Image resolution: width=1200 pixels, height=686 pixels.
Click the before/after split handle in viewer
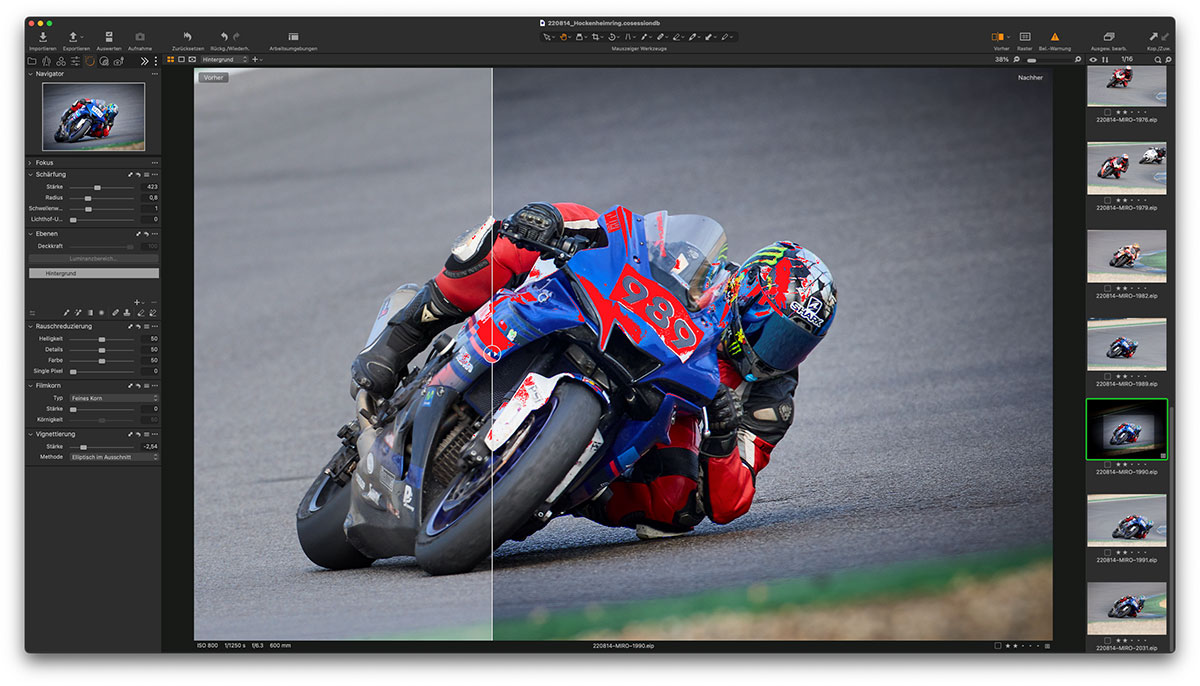point(491,352)
